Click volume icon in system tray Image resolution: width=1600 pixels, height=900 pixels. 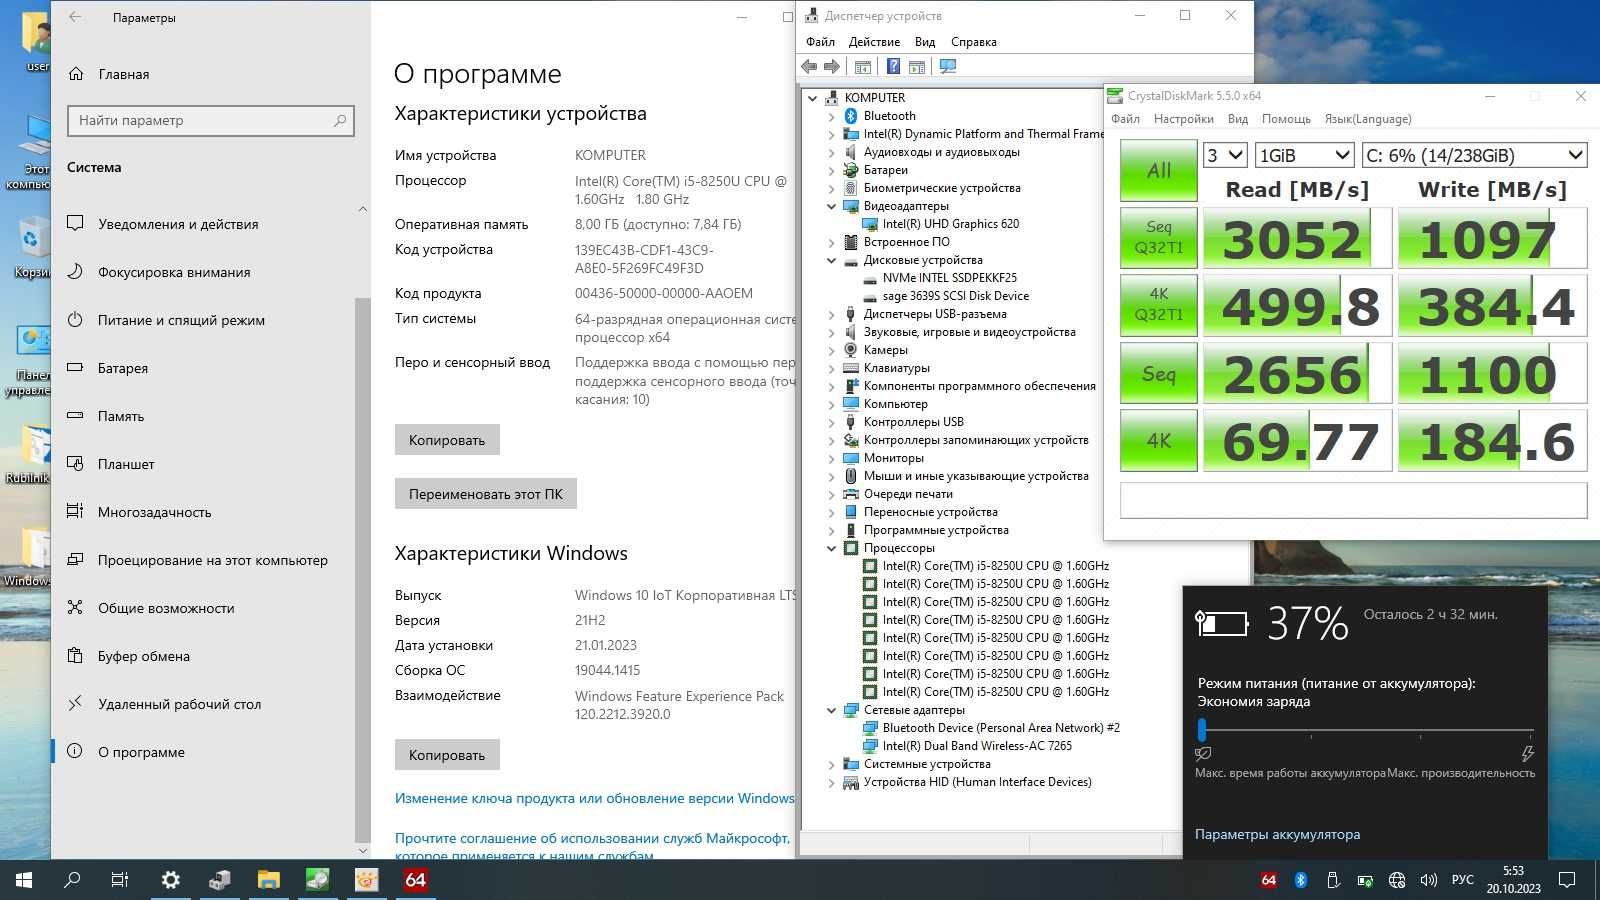(1429, 880)
